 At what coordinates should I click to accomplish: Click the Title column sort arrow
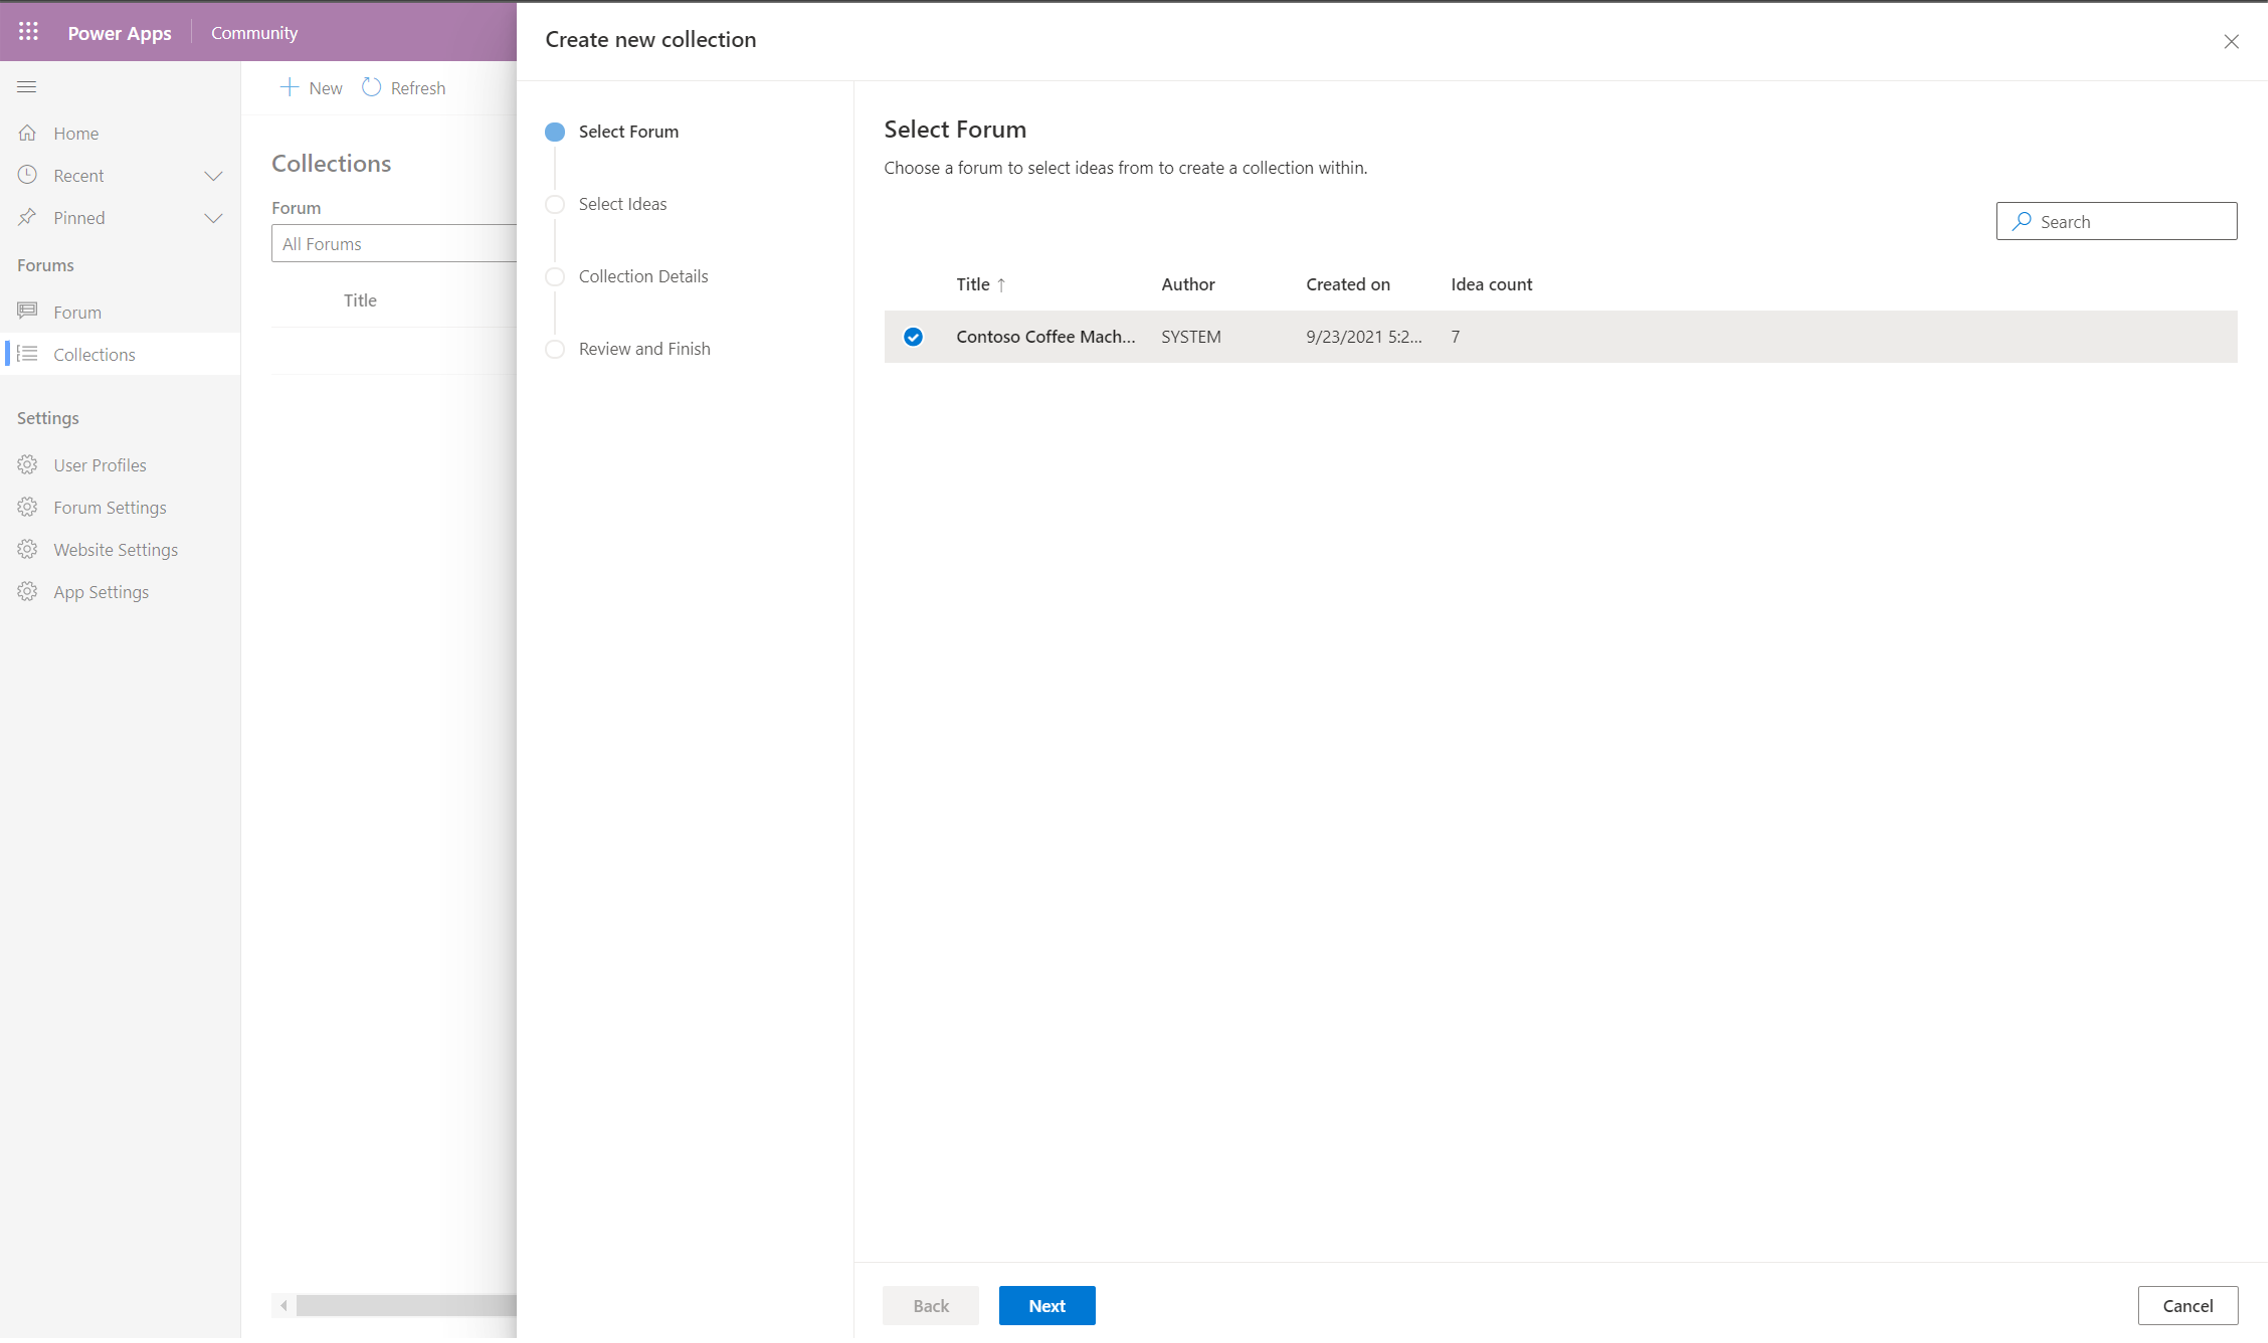tap(1001, 285)
